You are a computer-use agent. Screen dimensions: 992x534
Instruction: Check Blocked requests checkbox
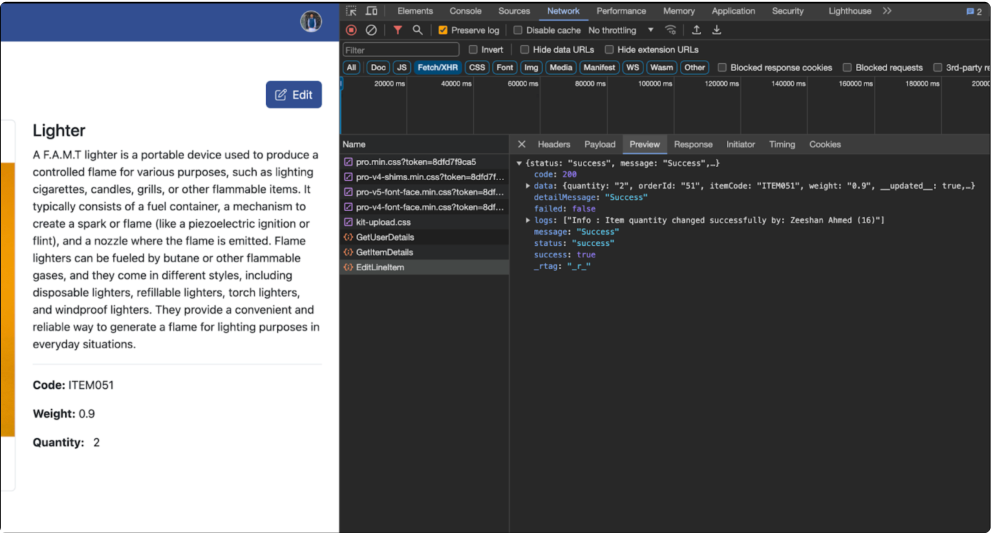coord(847,68)
